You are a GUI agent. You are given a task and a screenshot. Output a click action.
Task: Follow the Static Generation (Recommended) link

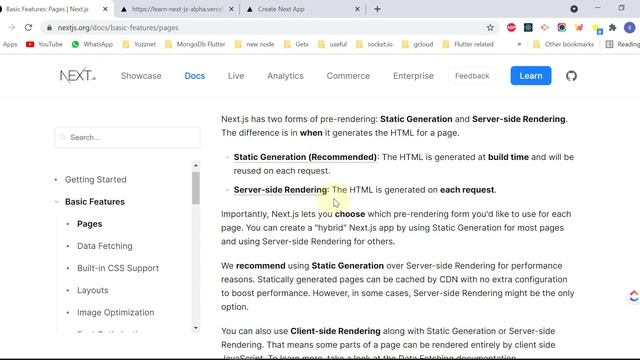(305, 157)
